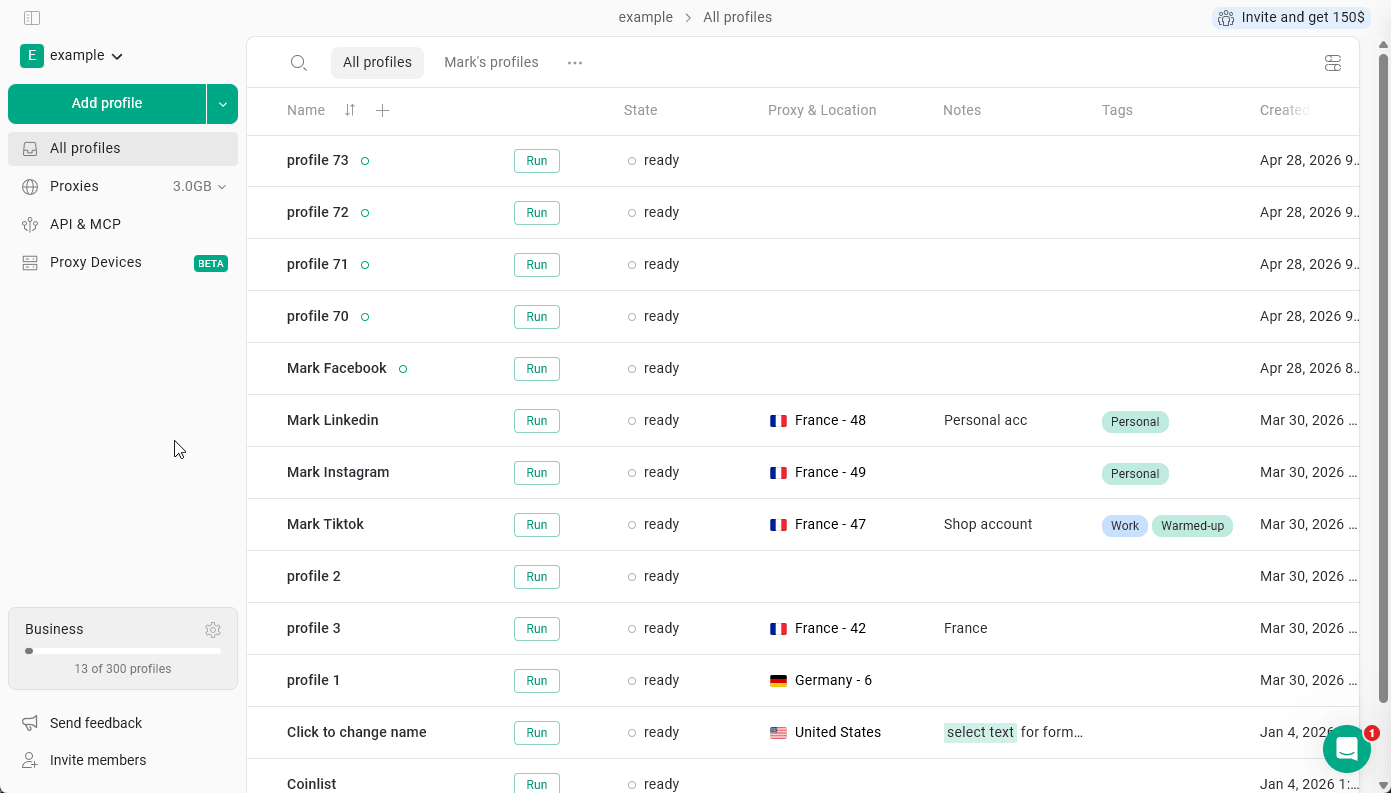Click Invite members link
The height and width of the screenshot is (793, 1391).
click(x=98, y=760)
